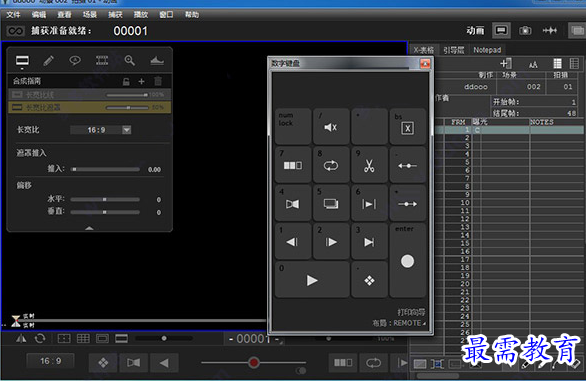This screenshot has width=586, height=381.
Task: Toggle black frames with keypad 4
Action: 293,203
